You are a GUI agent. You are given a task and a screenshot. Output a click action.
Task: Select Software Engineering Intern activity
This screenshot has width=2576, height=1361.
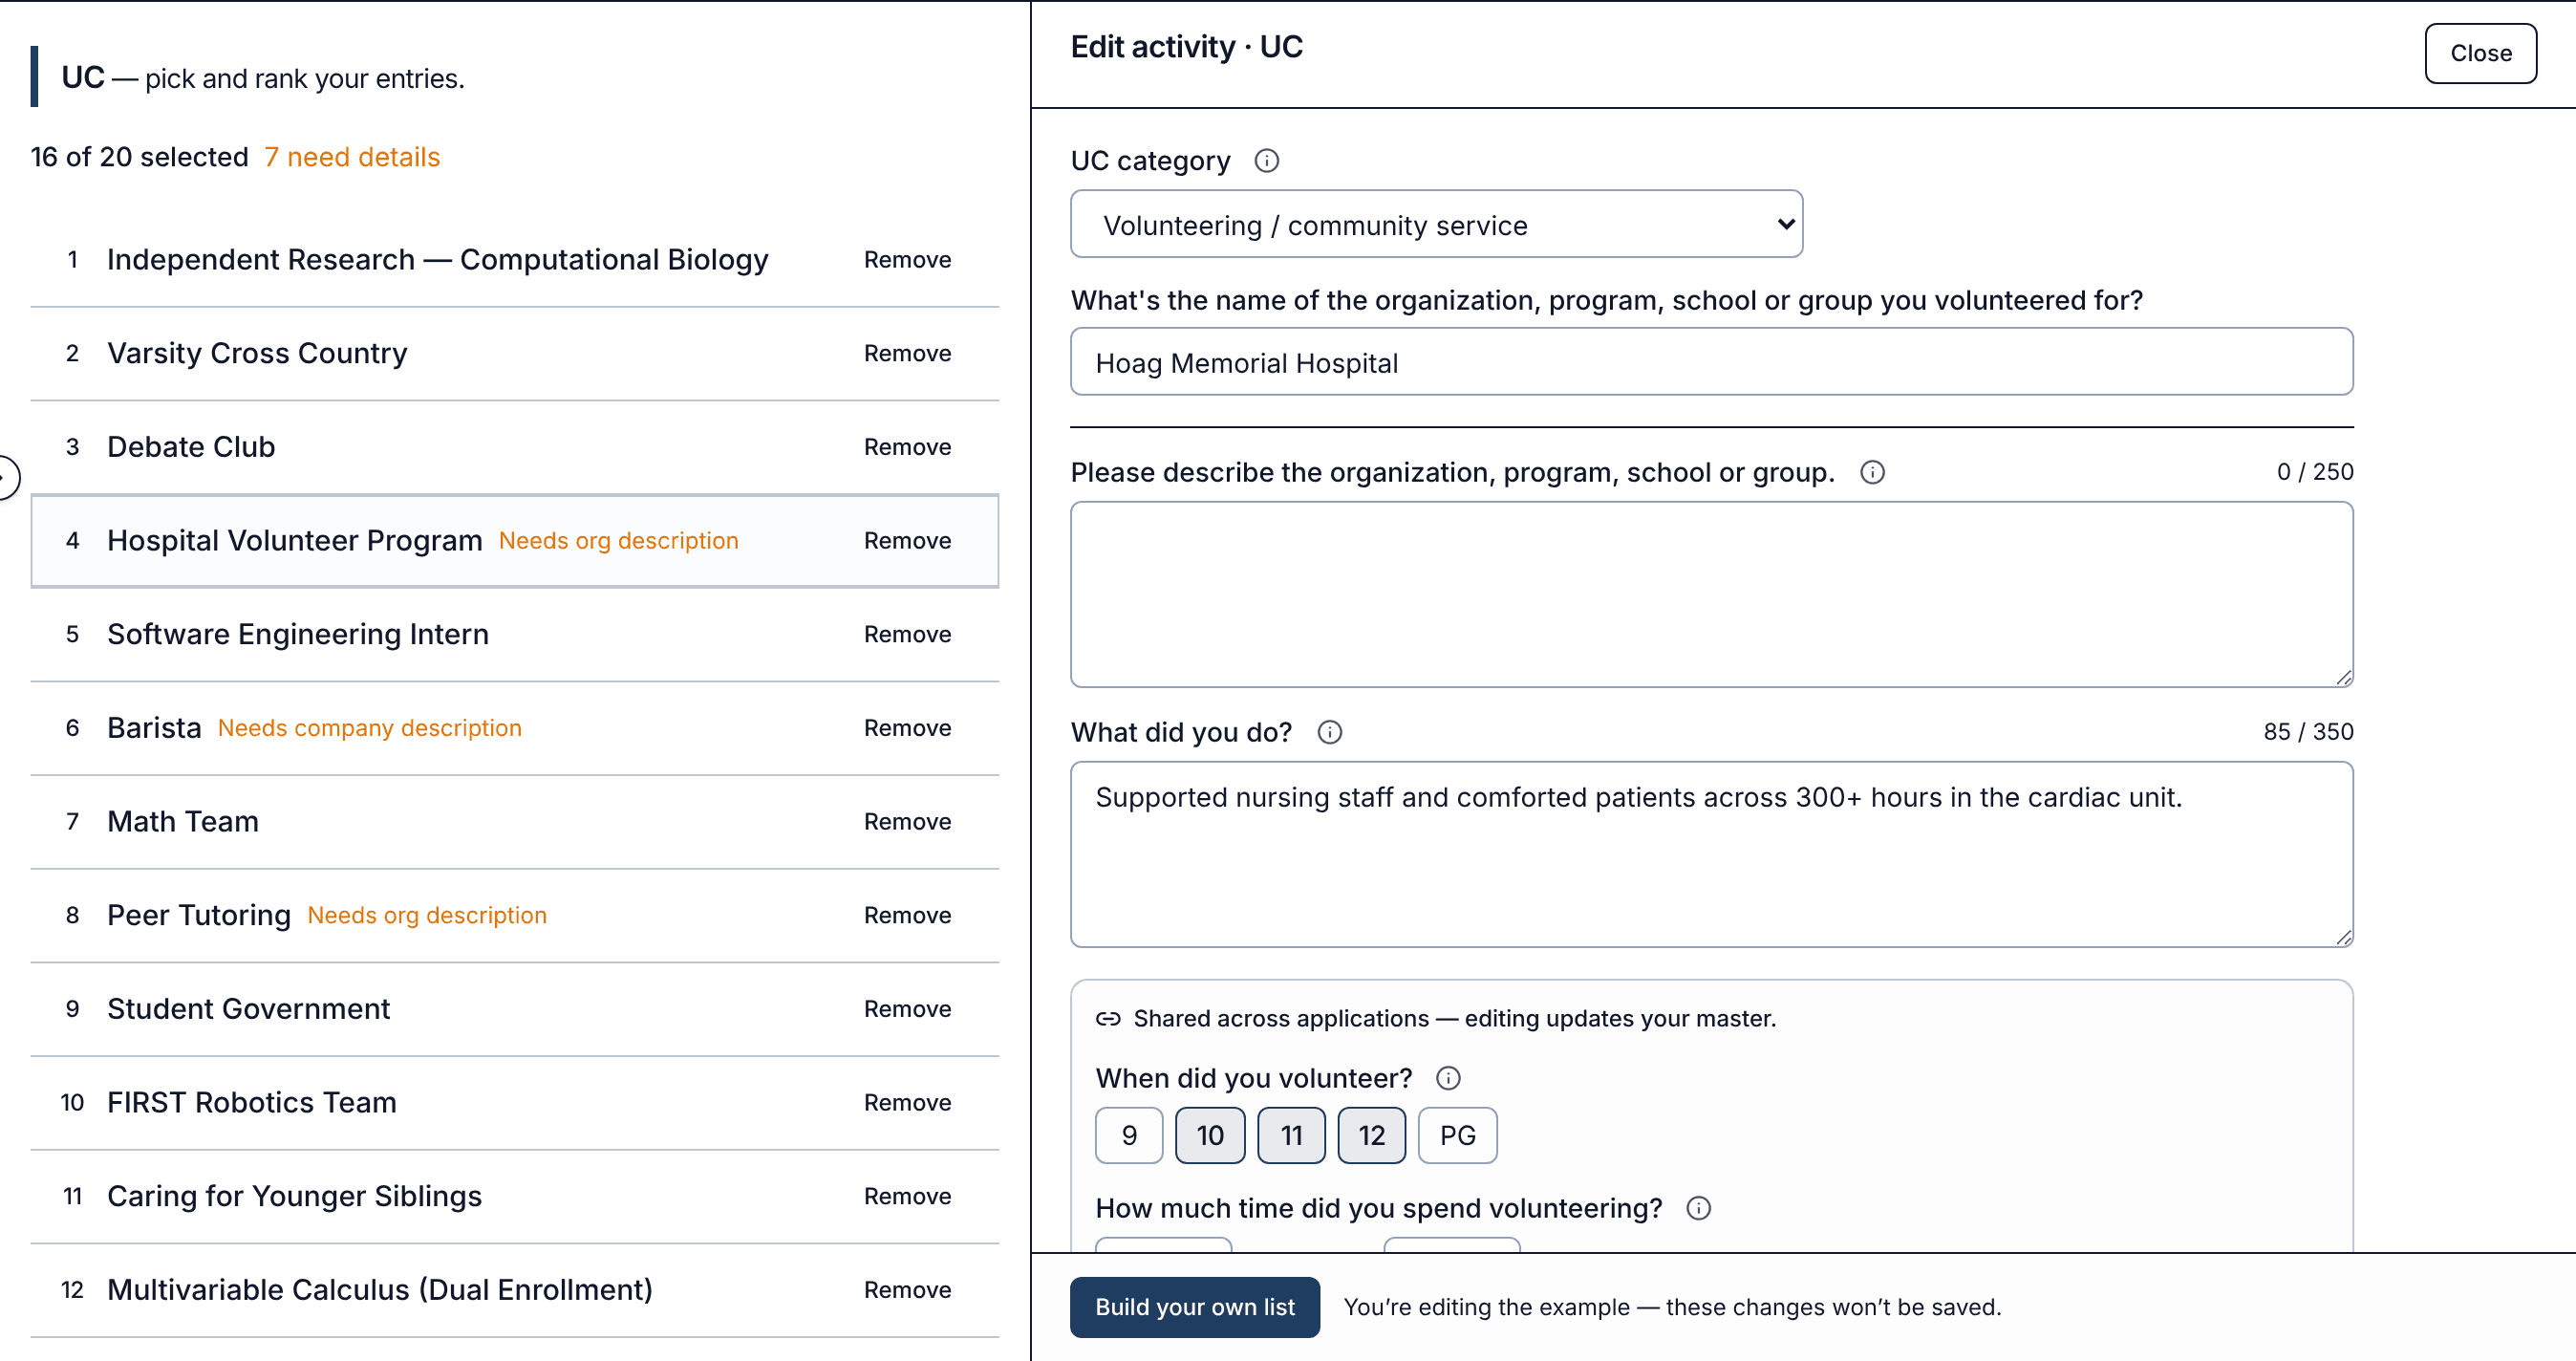click(298, 634)
